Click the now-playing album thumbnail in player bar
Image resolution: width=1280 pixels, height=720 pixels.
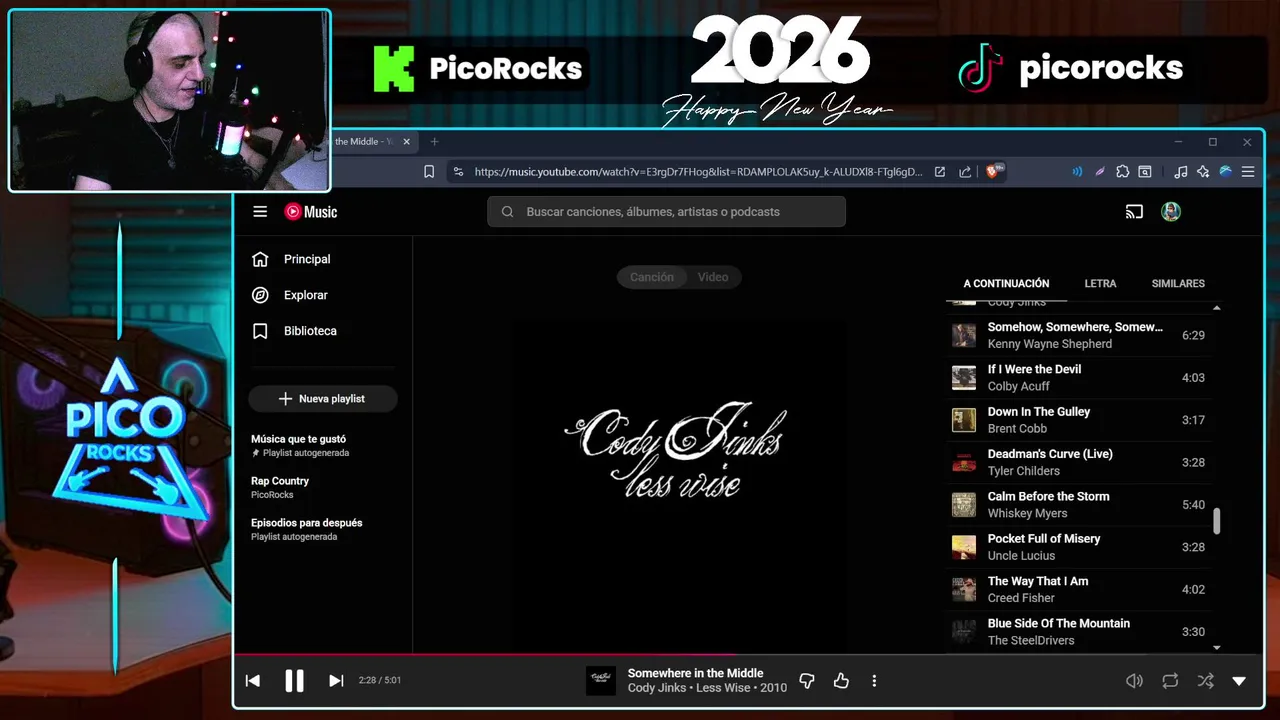tap(601, 681)
